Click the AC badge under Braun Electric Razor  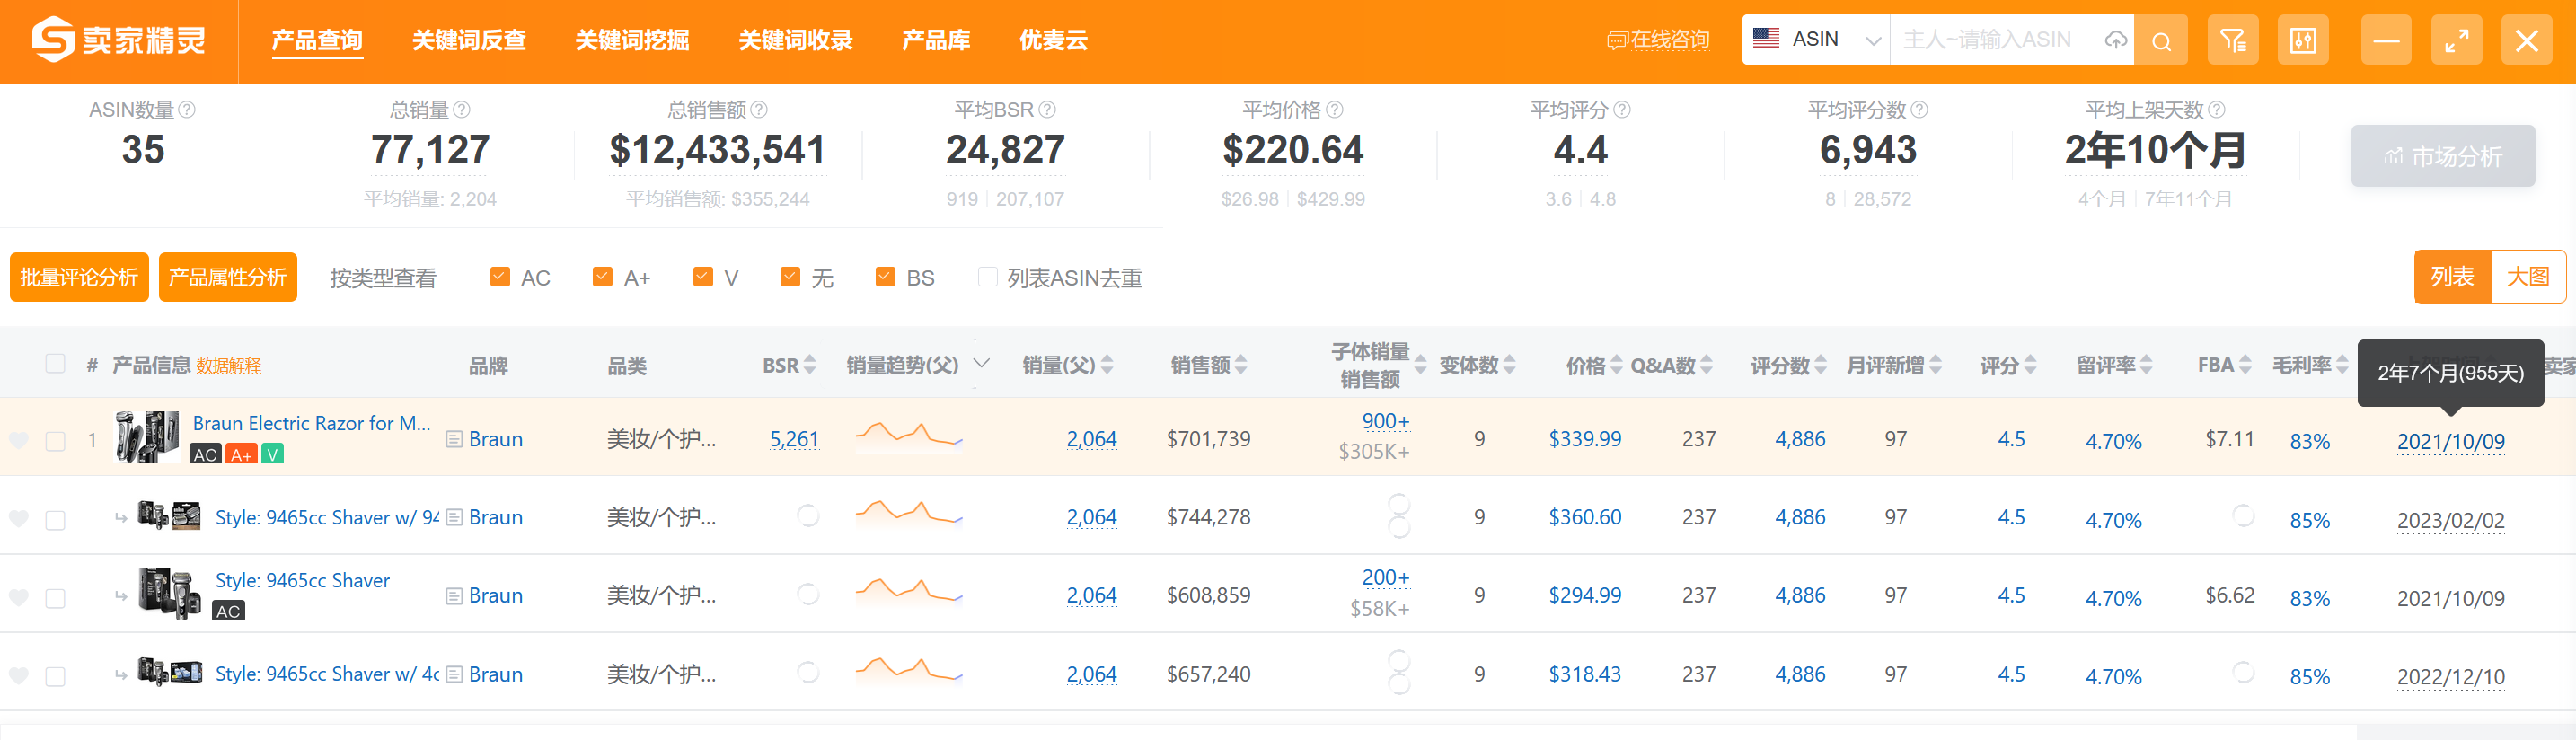pos(205,454)
